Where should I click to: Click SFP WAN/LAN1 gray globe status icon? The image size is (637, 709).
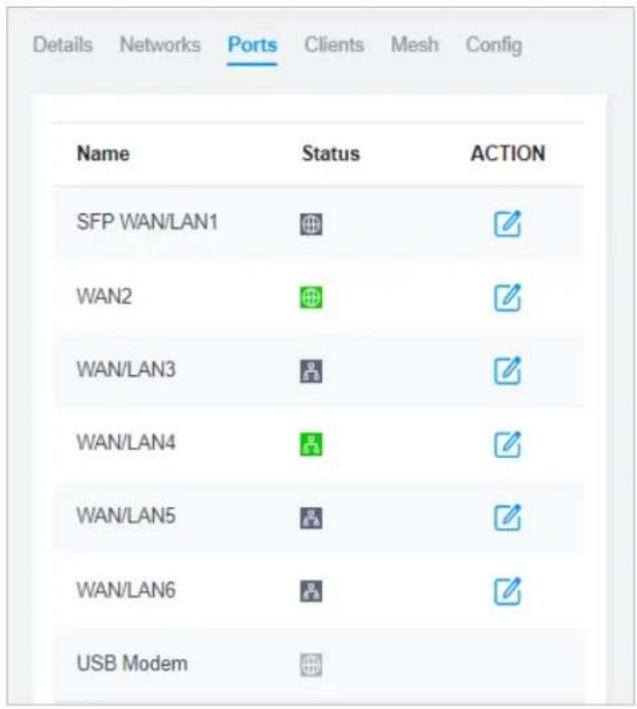[311, 224]
